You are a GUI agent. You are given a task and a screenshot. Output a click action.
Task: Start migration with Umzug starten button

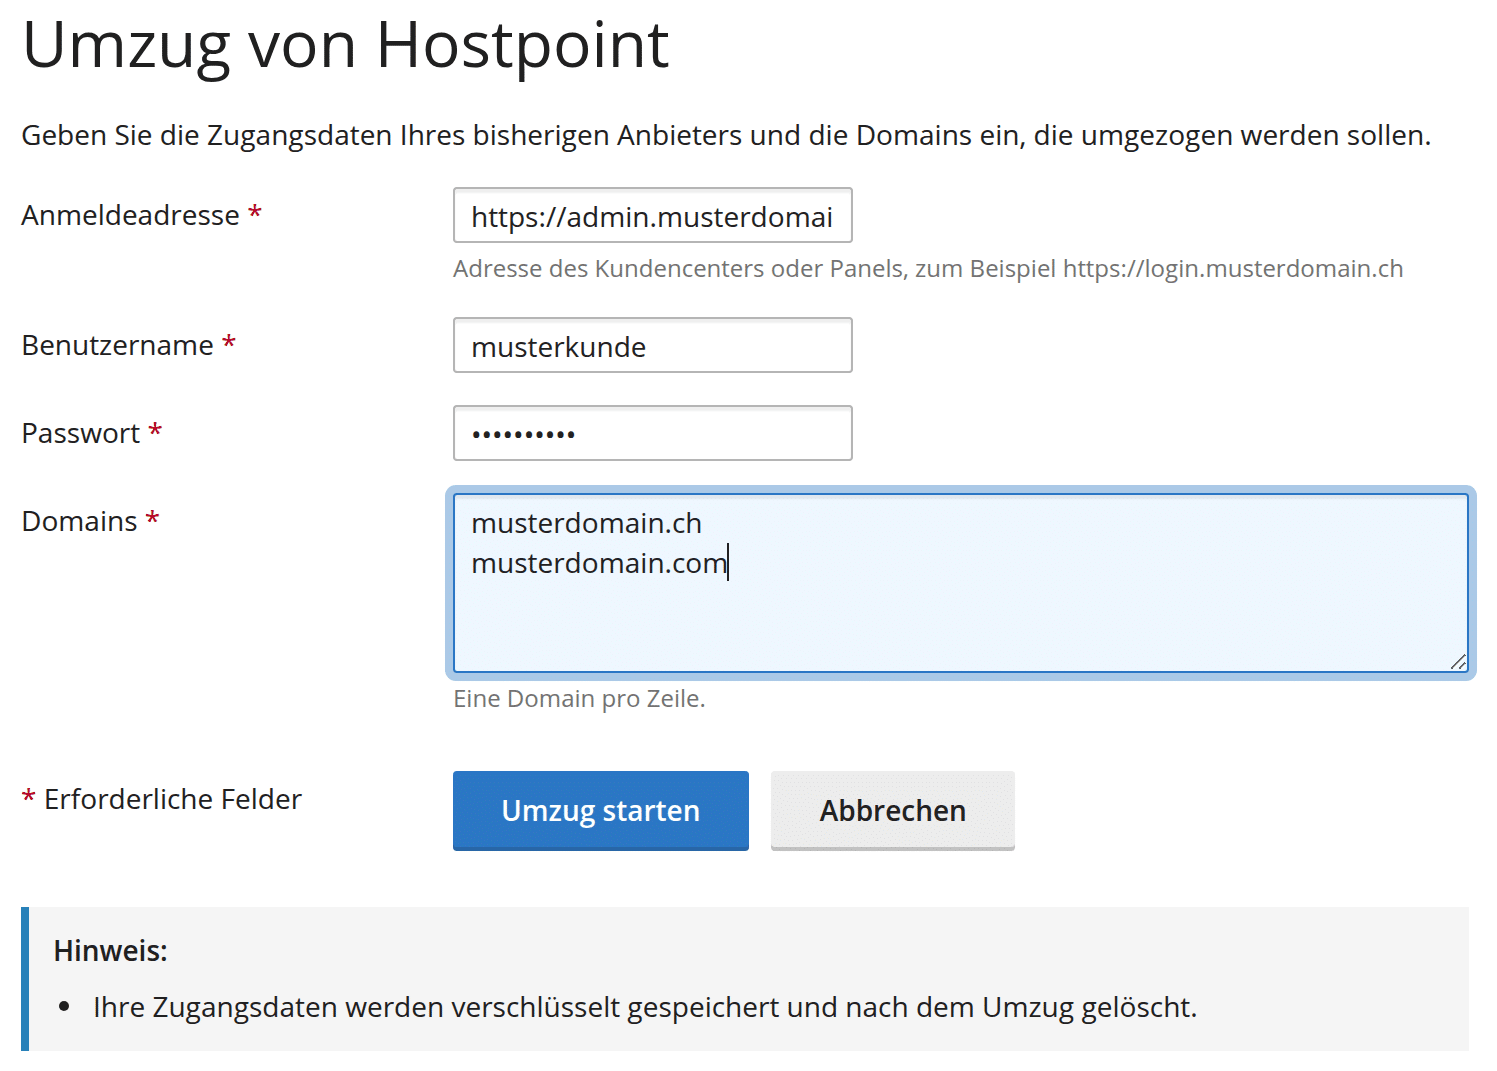[600, 810]
